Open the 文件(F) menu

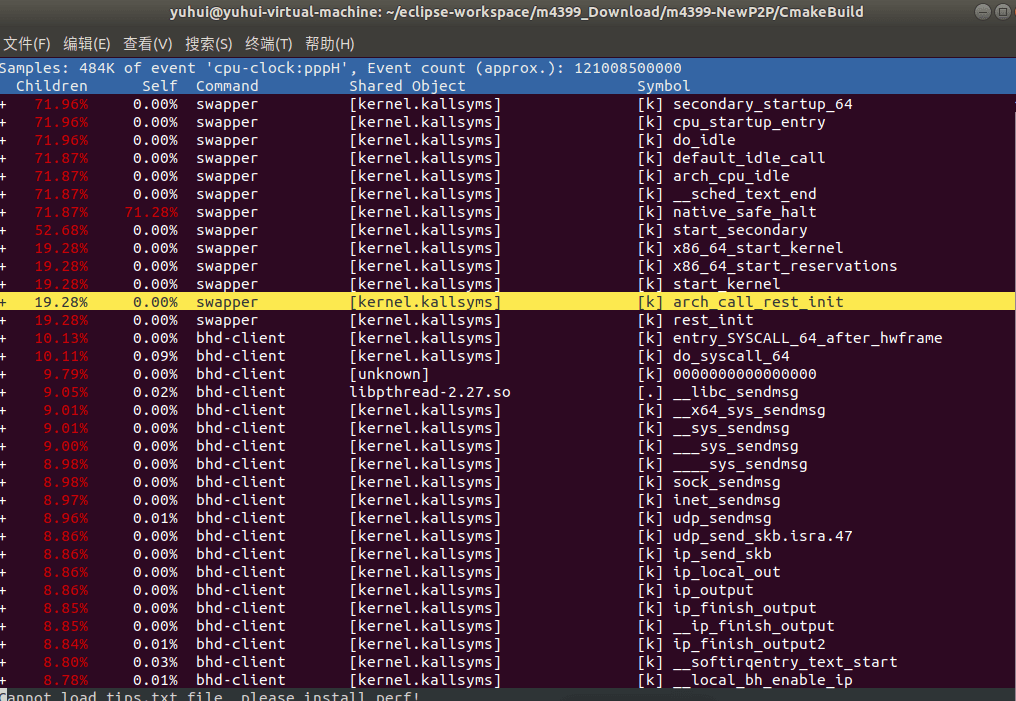pos(27,44)
